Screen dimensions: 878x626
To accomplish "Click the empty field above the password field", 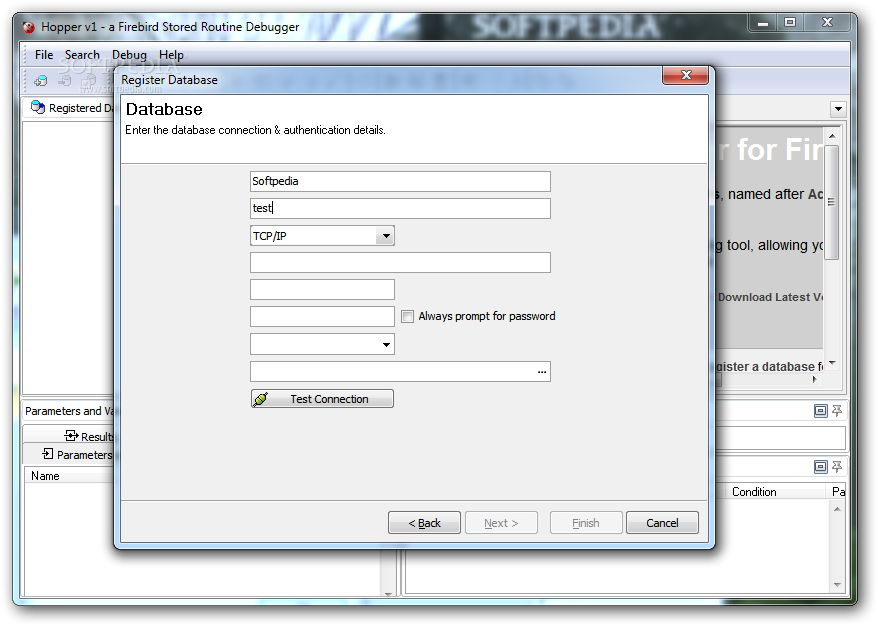I will 322,289.
